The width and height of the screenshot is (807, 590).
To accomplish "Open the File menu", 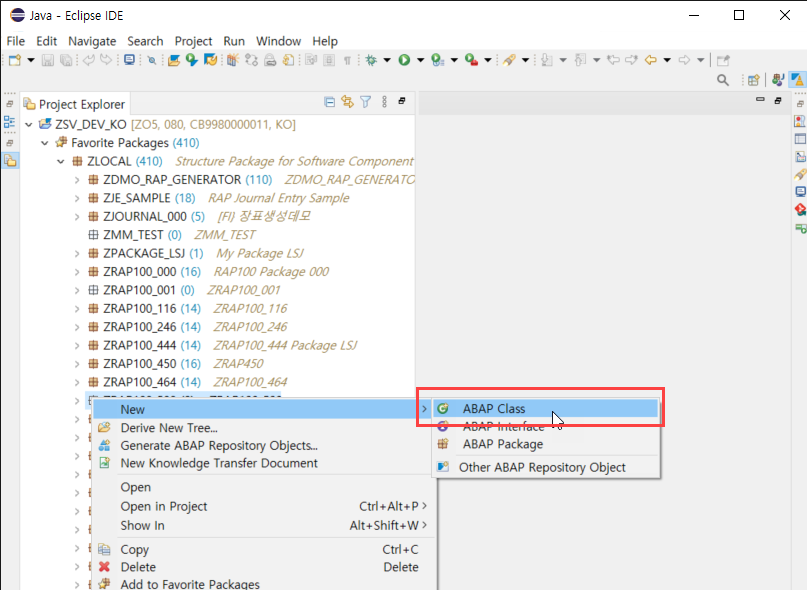I will (15, 41).
